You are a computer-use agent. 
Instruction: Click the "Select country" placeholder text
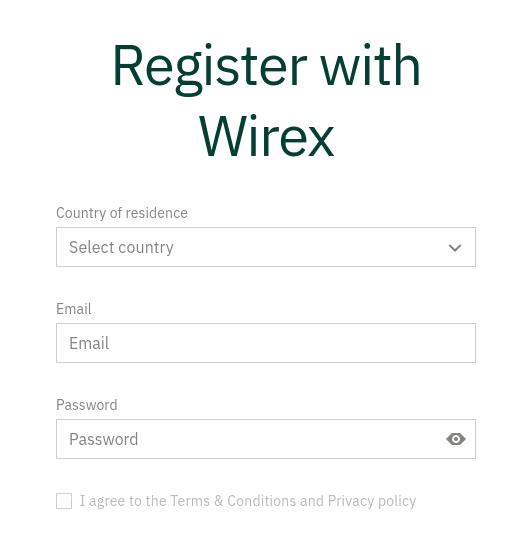[x=121, y=248]
